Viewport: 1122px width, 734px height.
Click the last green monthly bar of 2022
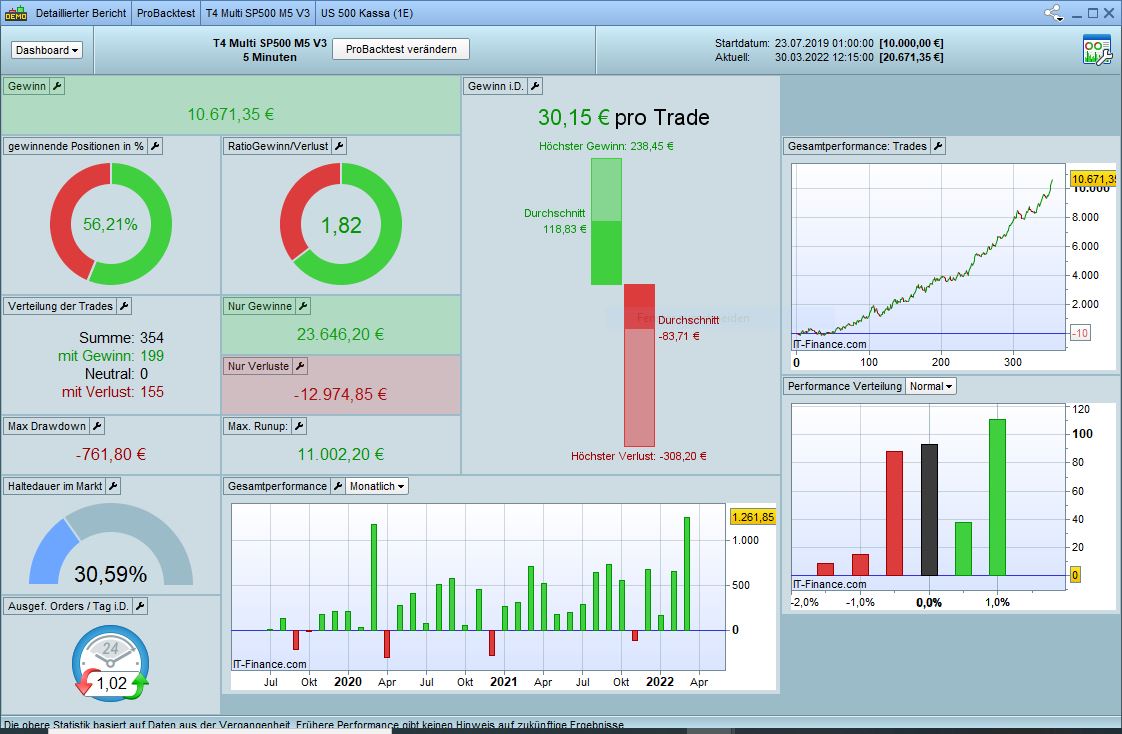click(x=687, y=573)
